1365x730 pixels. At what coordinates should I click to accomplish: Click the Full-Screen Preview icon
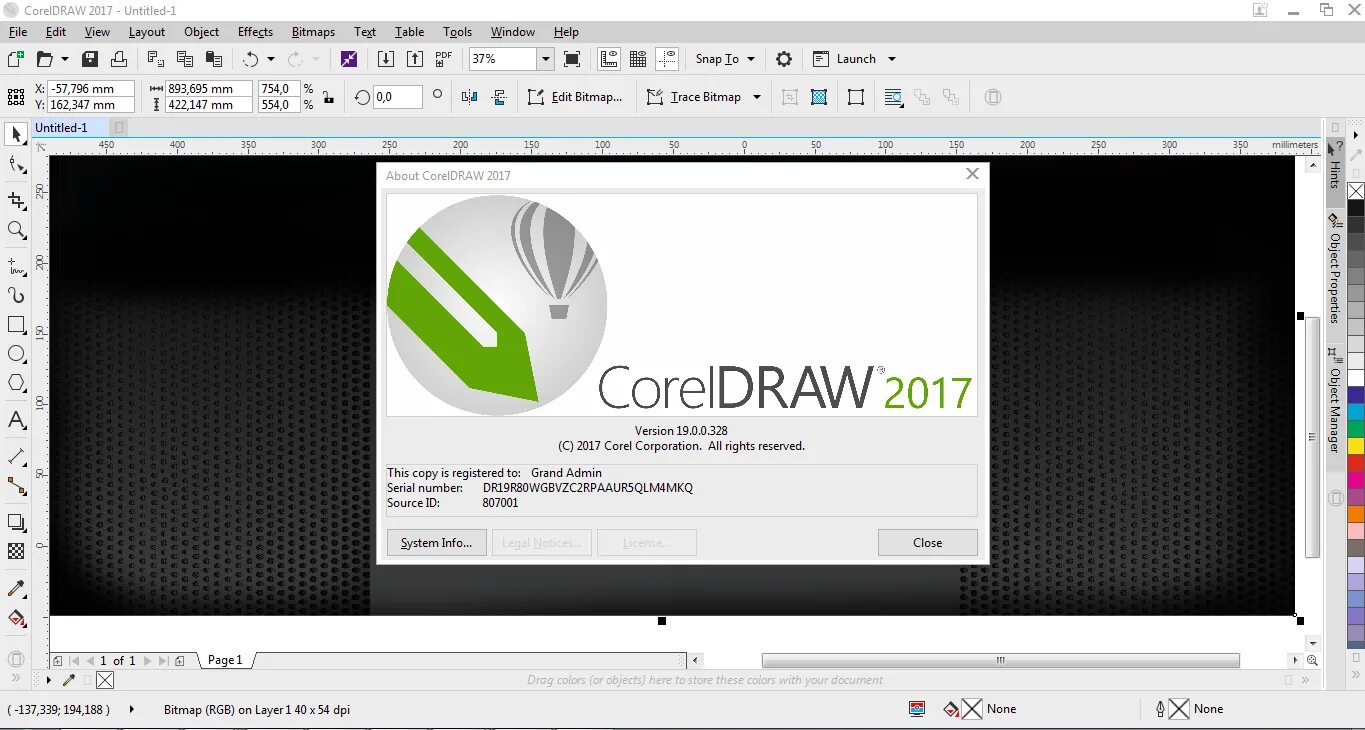click(x=572, y=59)
